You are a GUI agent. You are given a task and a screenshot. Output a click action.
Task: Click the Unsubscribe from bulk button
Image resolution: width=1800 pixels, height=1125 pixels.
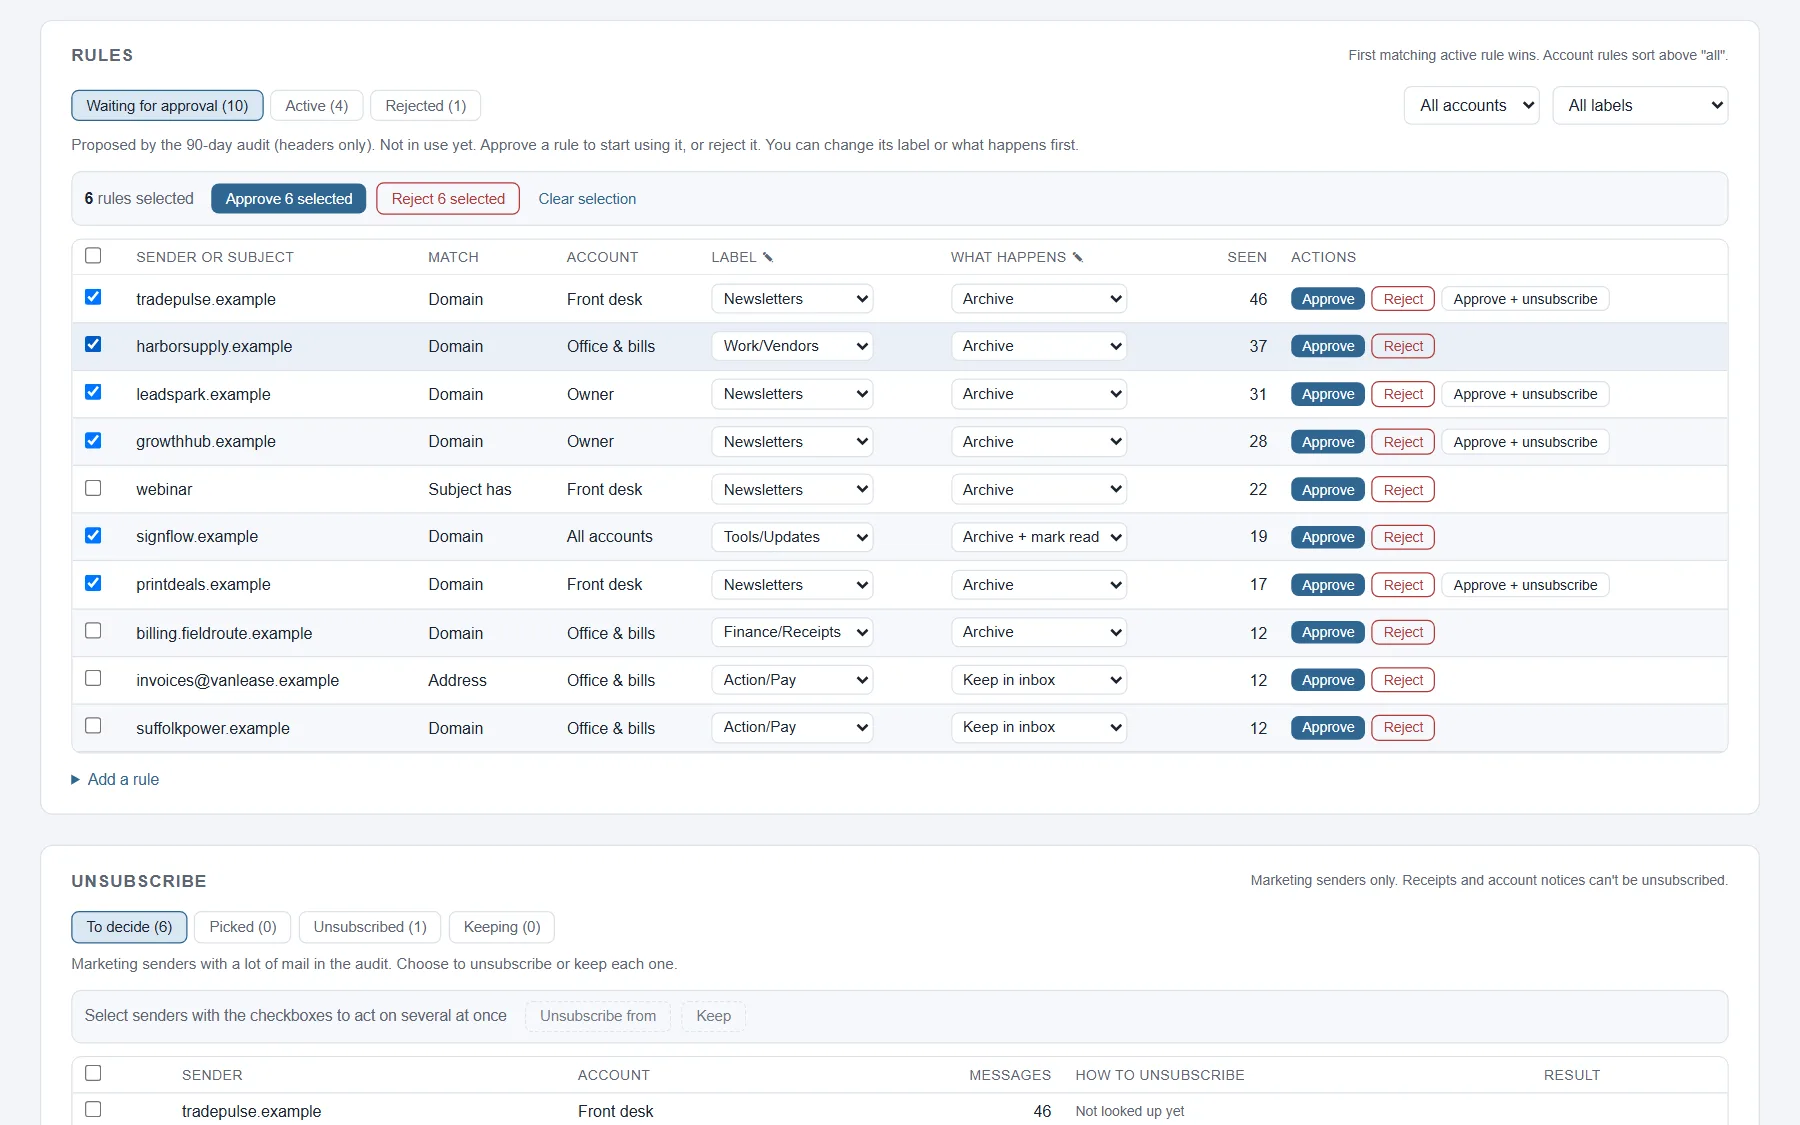point(598,1016)
